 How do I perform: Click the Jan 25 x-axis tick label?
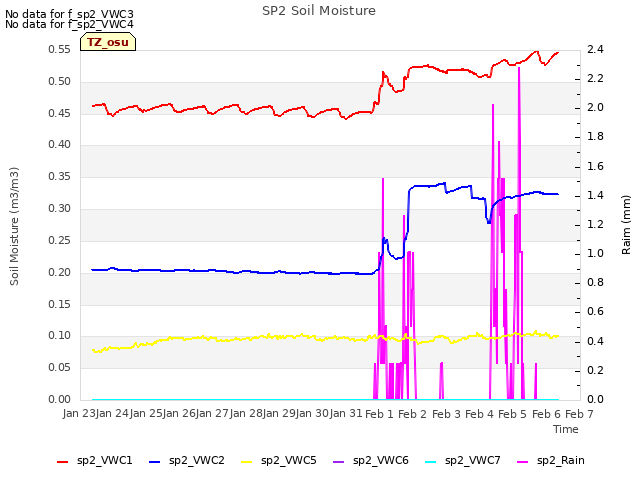coord(145,413)
